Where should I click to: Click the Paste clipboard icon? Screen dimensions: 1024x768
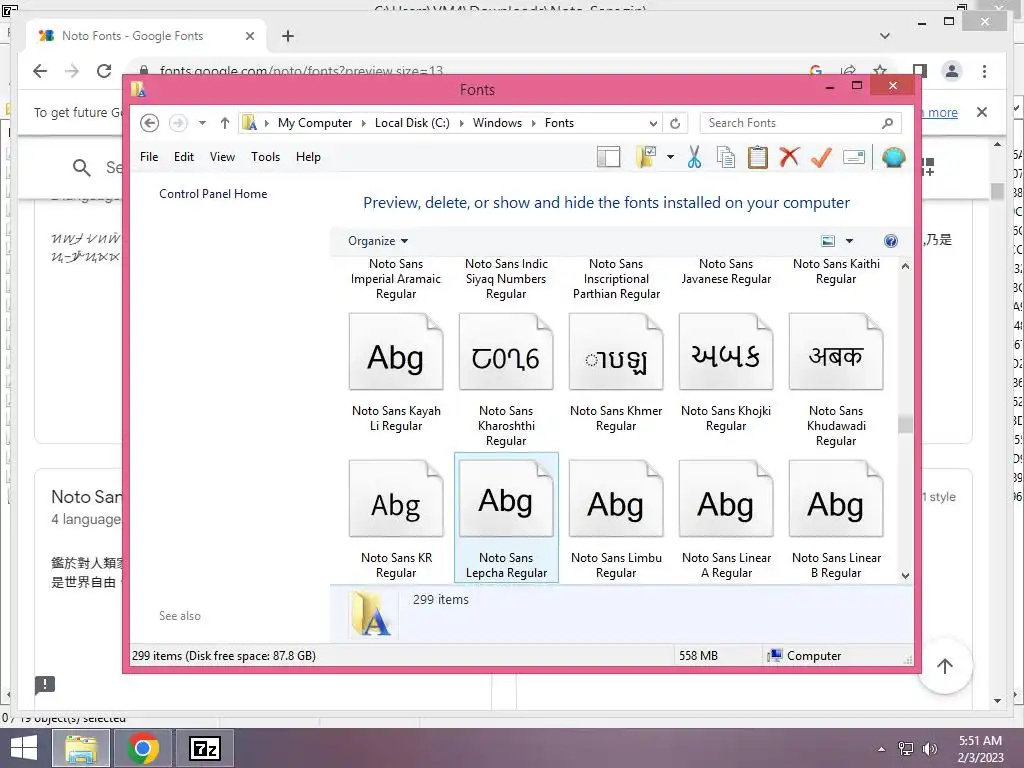coord(758,157)
